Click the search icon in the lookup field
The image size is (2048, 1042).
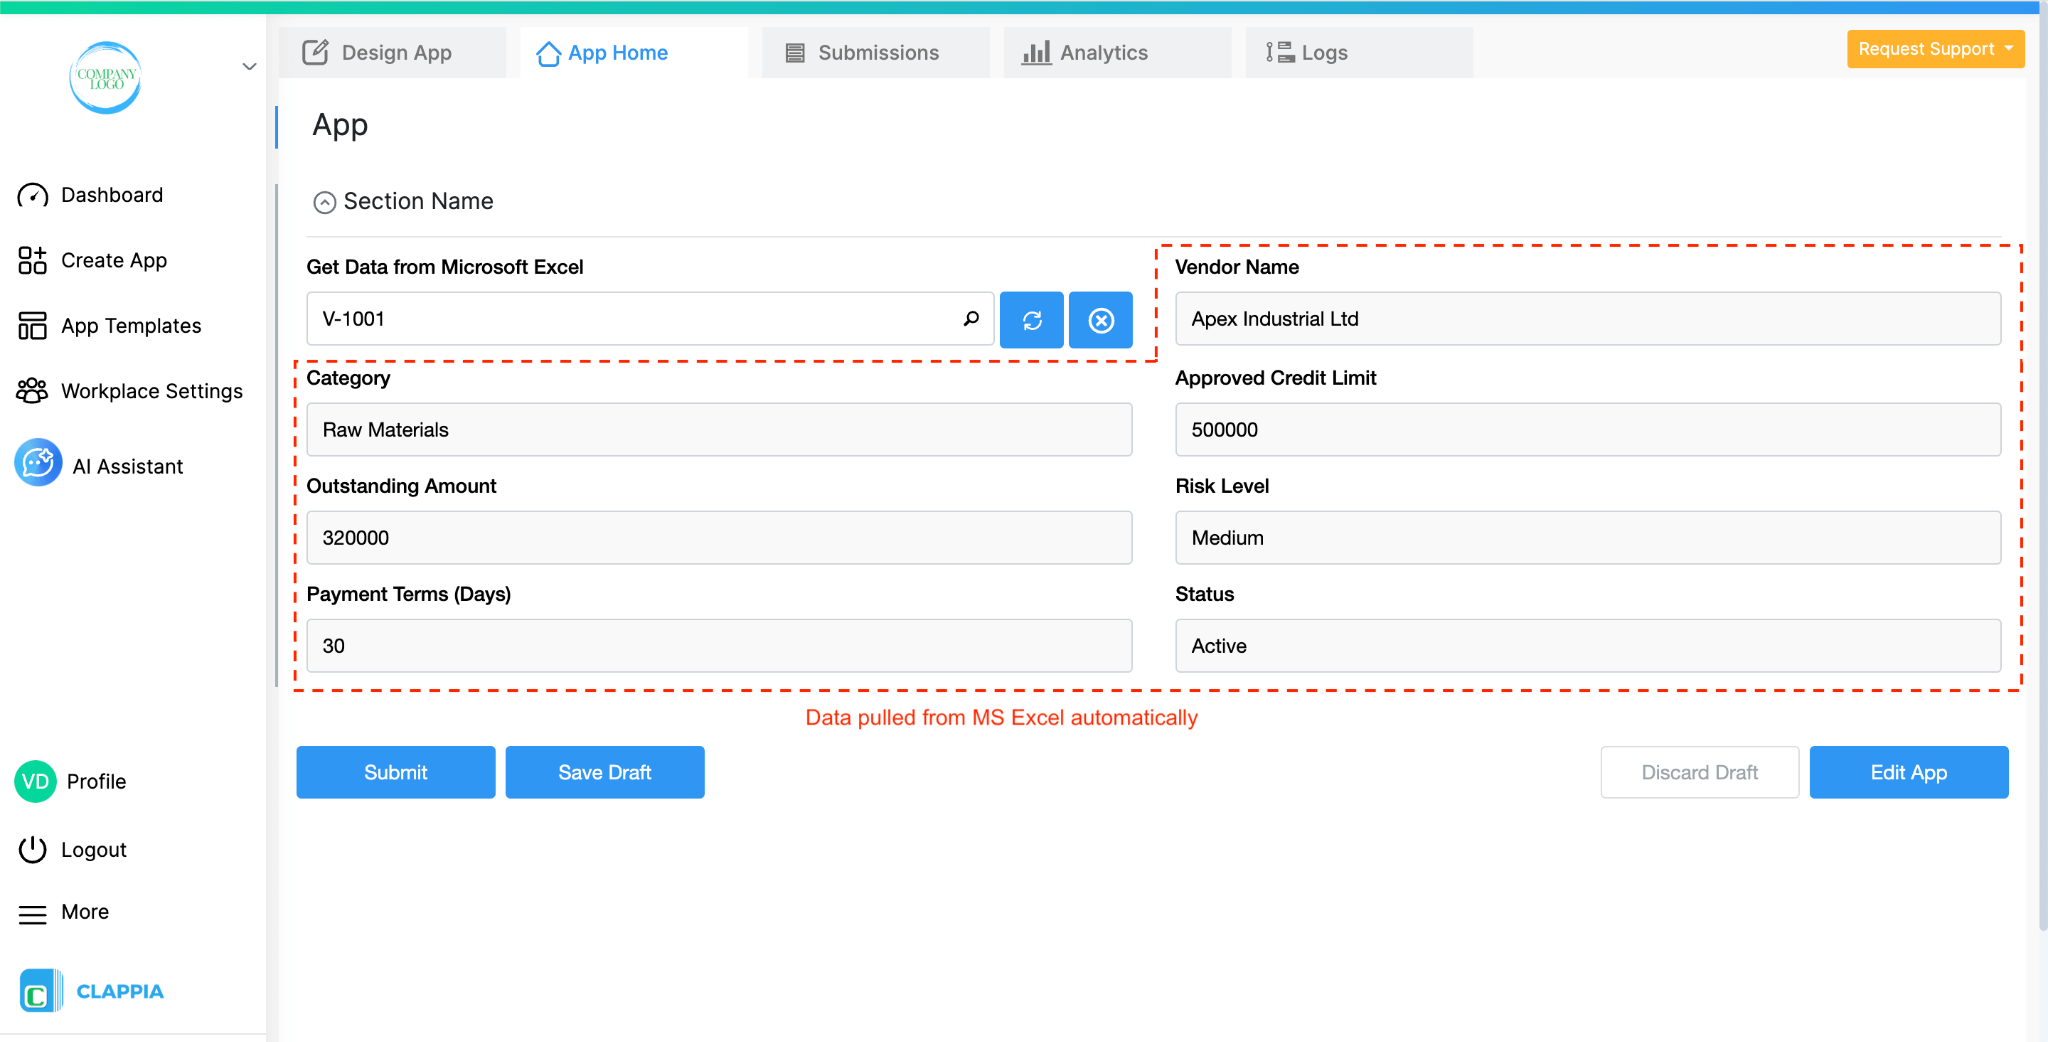pyautogui.click(x=969, y=318)
